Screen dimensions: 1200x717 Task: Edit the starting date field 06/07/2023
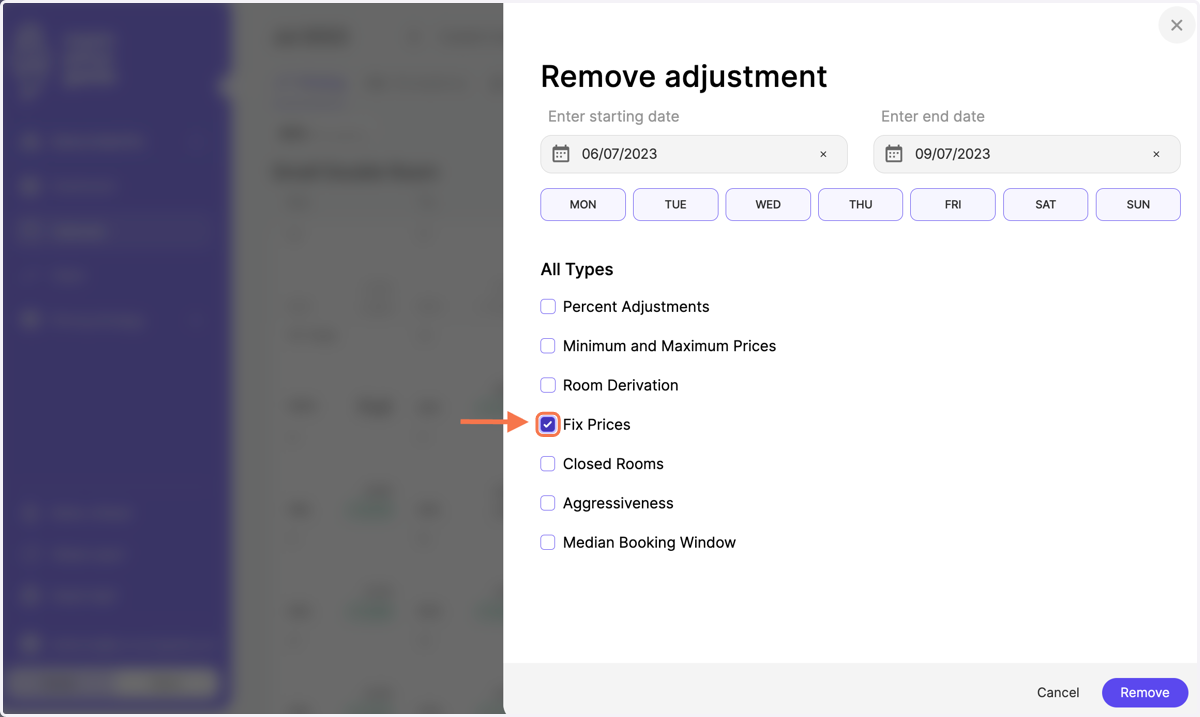click(x=694, y=154)
